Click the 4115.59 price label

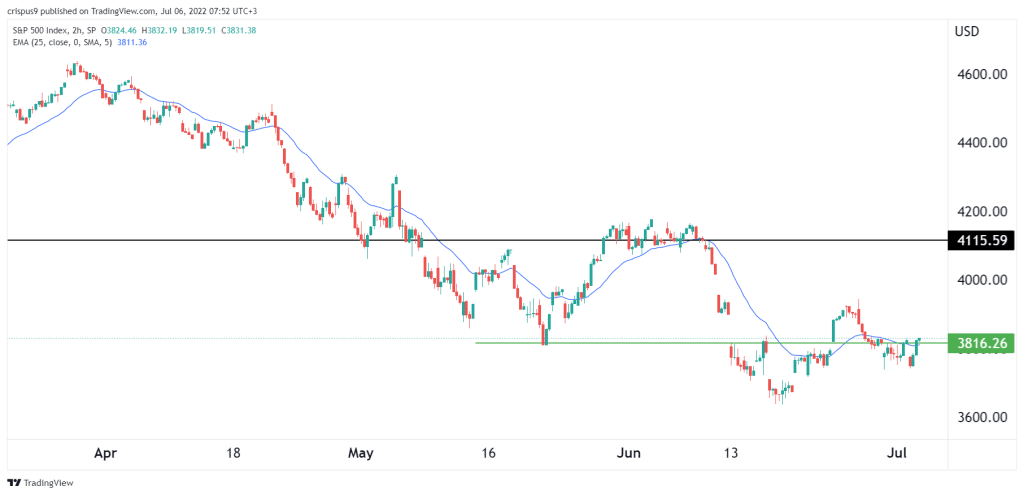coord(980,241)
